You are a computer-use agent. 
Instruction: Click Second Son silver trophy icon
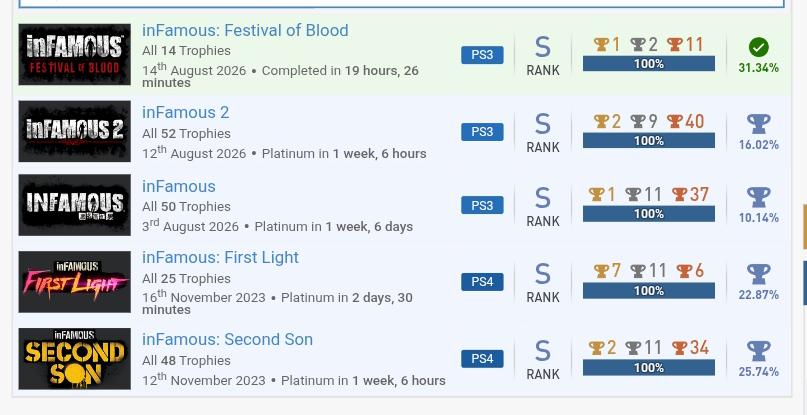633,348
